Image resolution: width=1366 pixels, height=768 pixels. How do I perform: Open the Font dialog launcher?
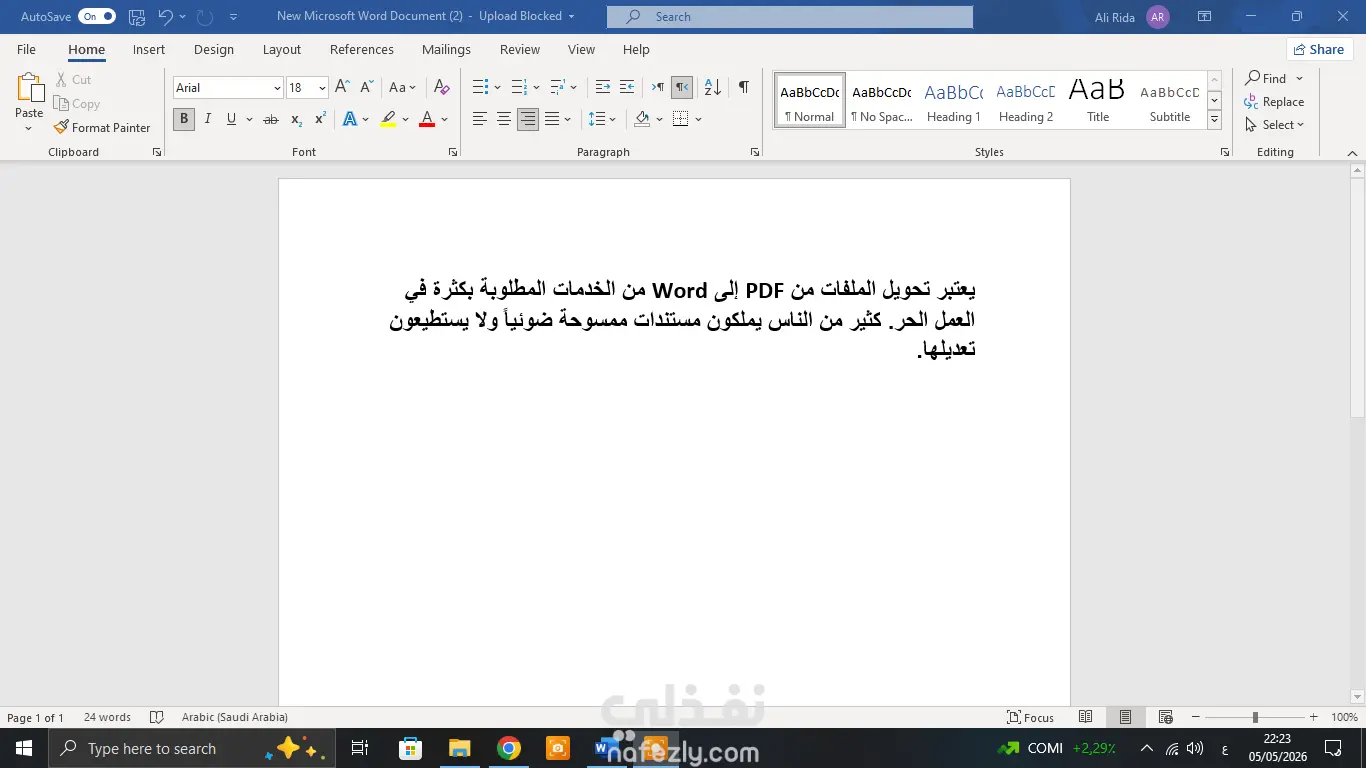pos(453,152)
